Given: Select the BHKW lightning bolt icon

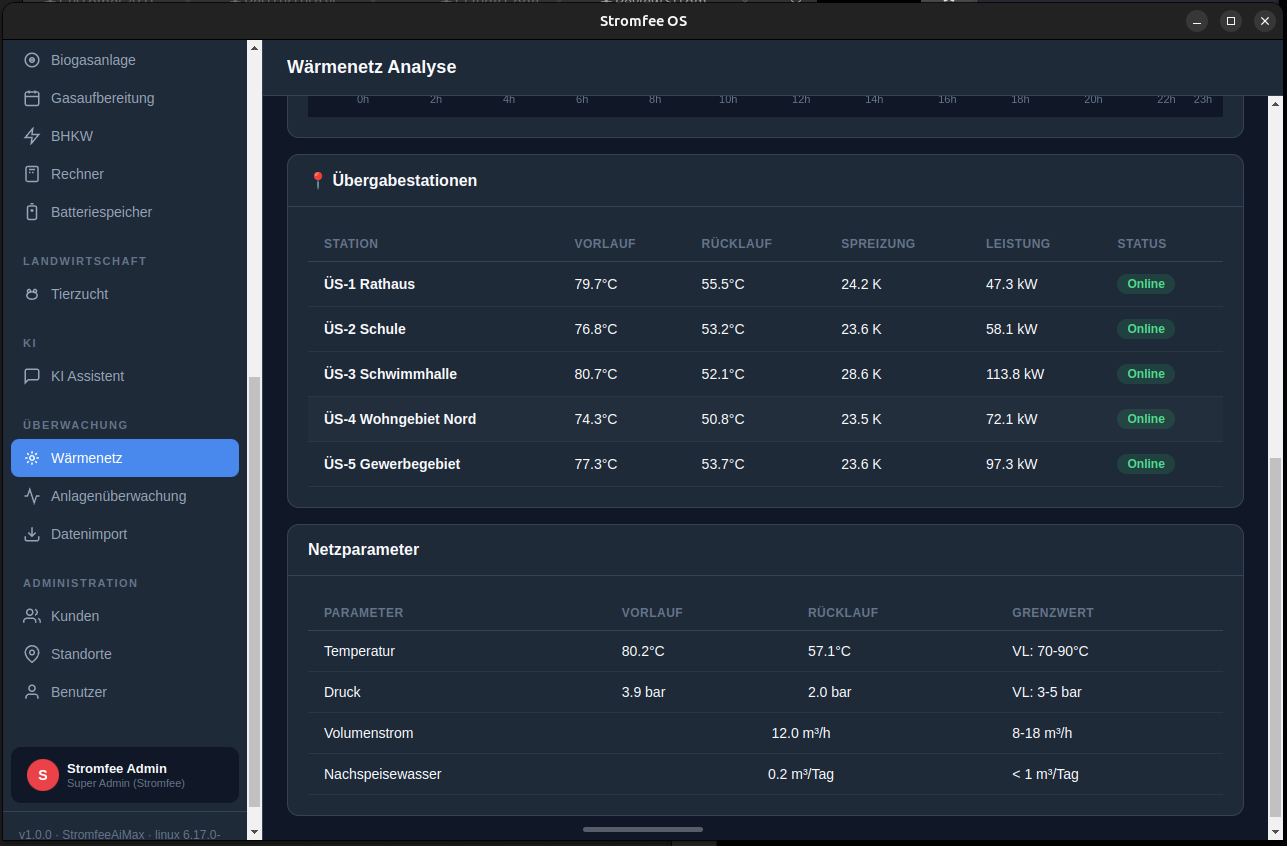Looking at the screenshot, I should click(x=32, y=136).
